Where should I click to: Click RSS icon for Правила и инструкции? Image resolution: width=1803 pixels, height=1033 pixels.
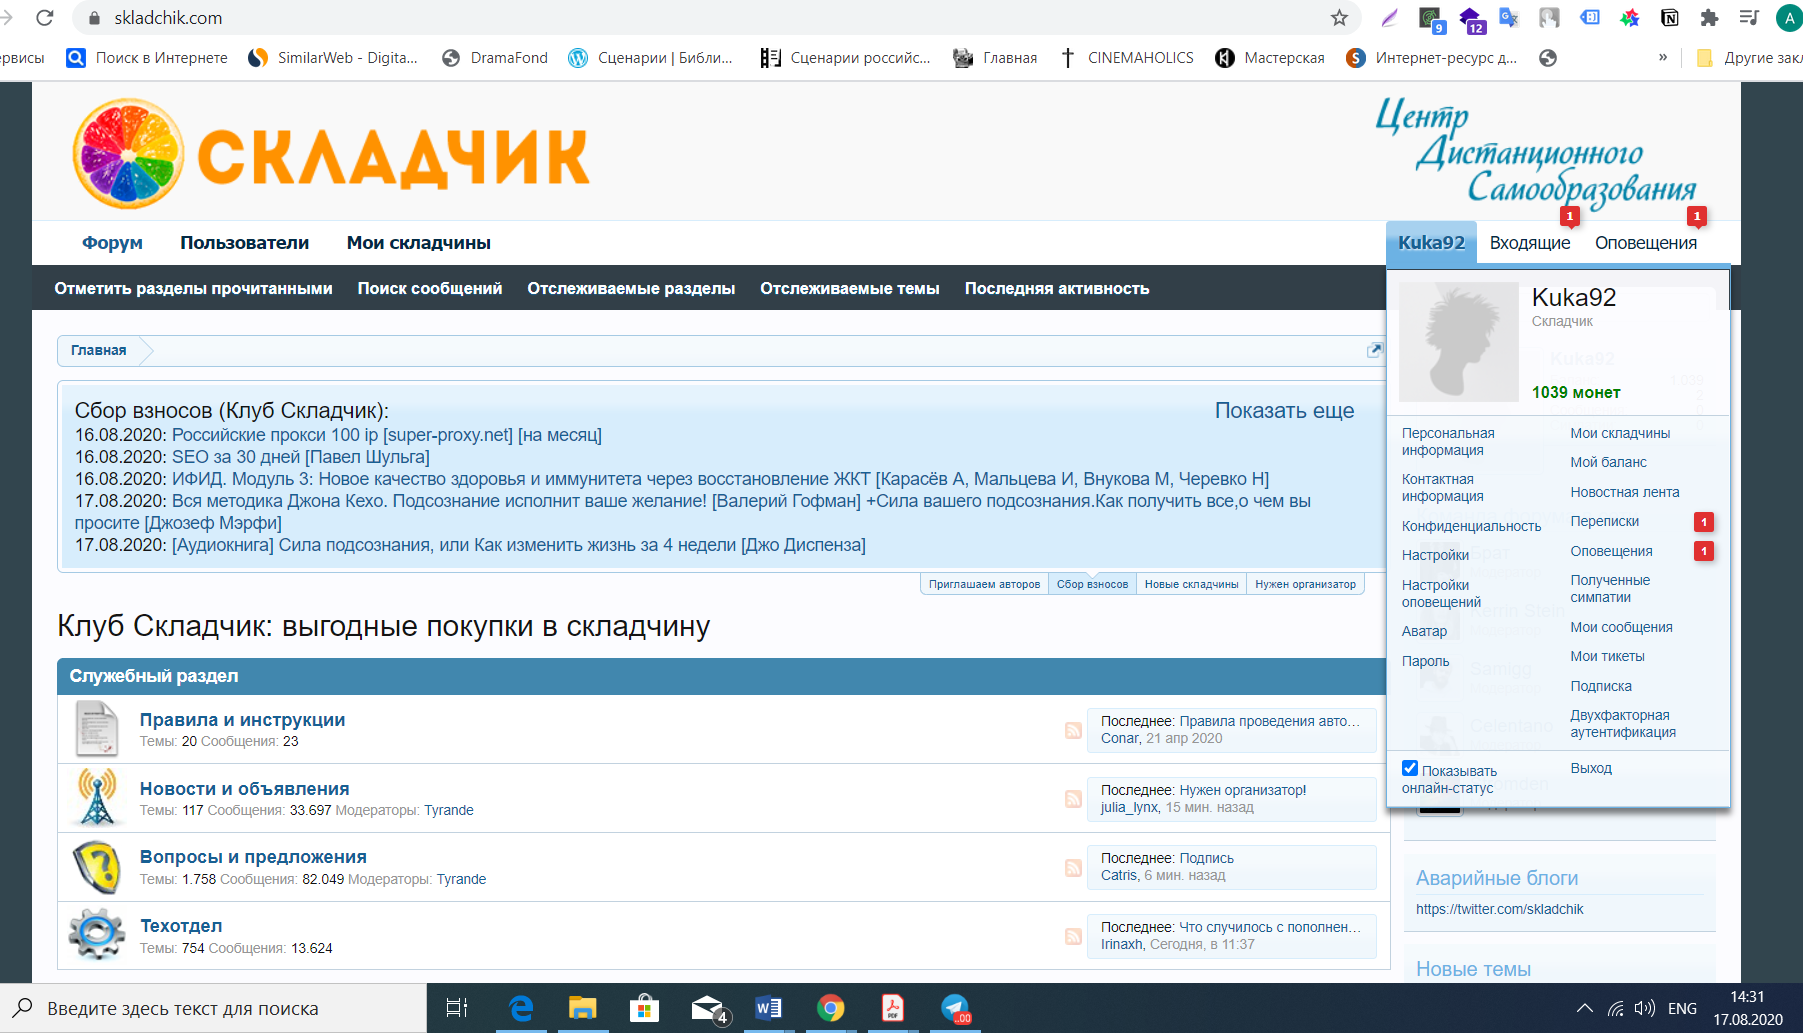(1073, 730)
